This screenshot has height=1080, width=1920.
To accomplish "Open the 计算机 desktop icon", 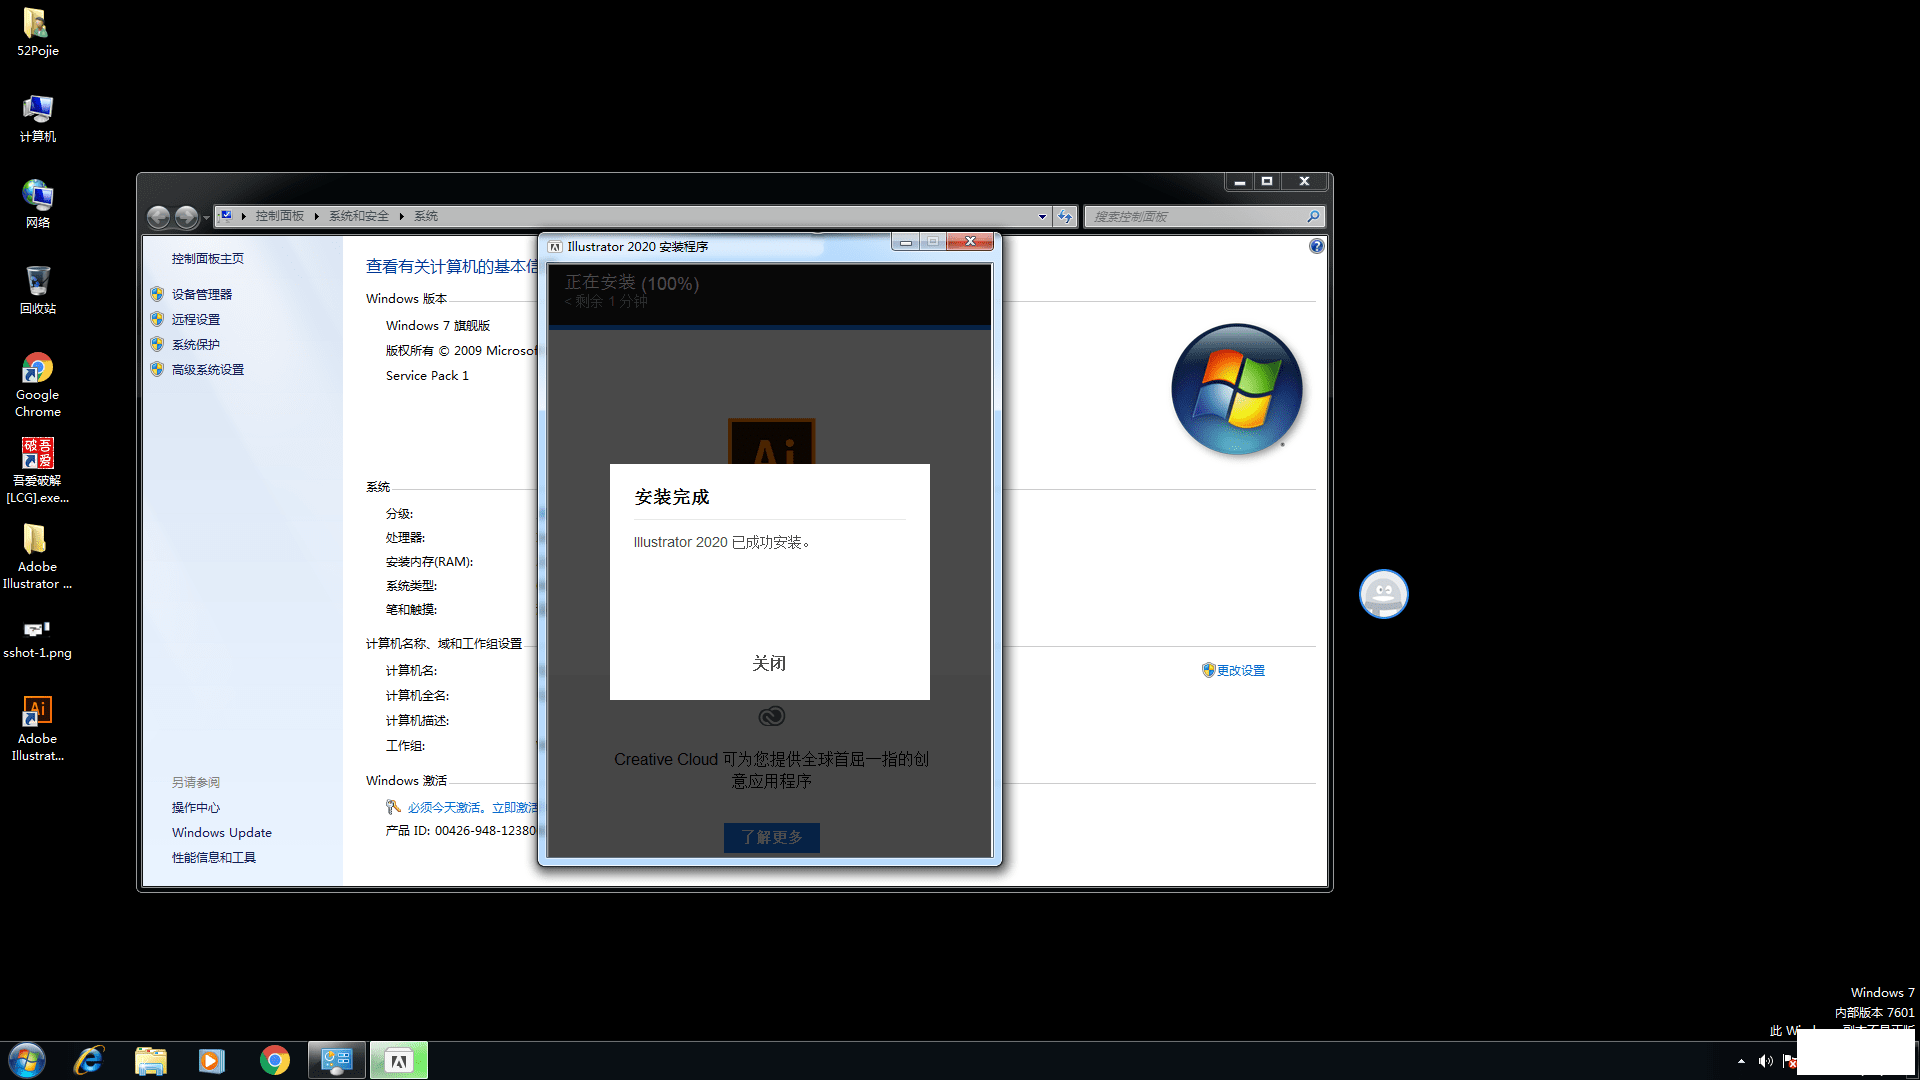I will (37, 119).
